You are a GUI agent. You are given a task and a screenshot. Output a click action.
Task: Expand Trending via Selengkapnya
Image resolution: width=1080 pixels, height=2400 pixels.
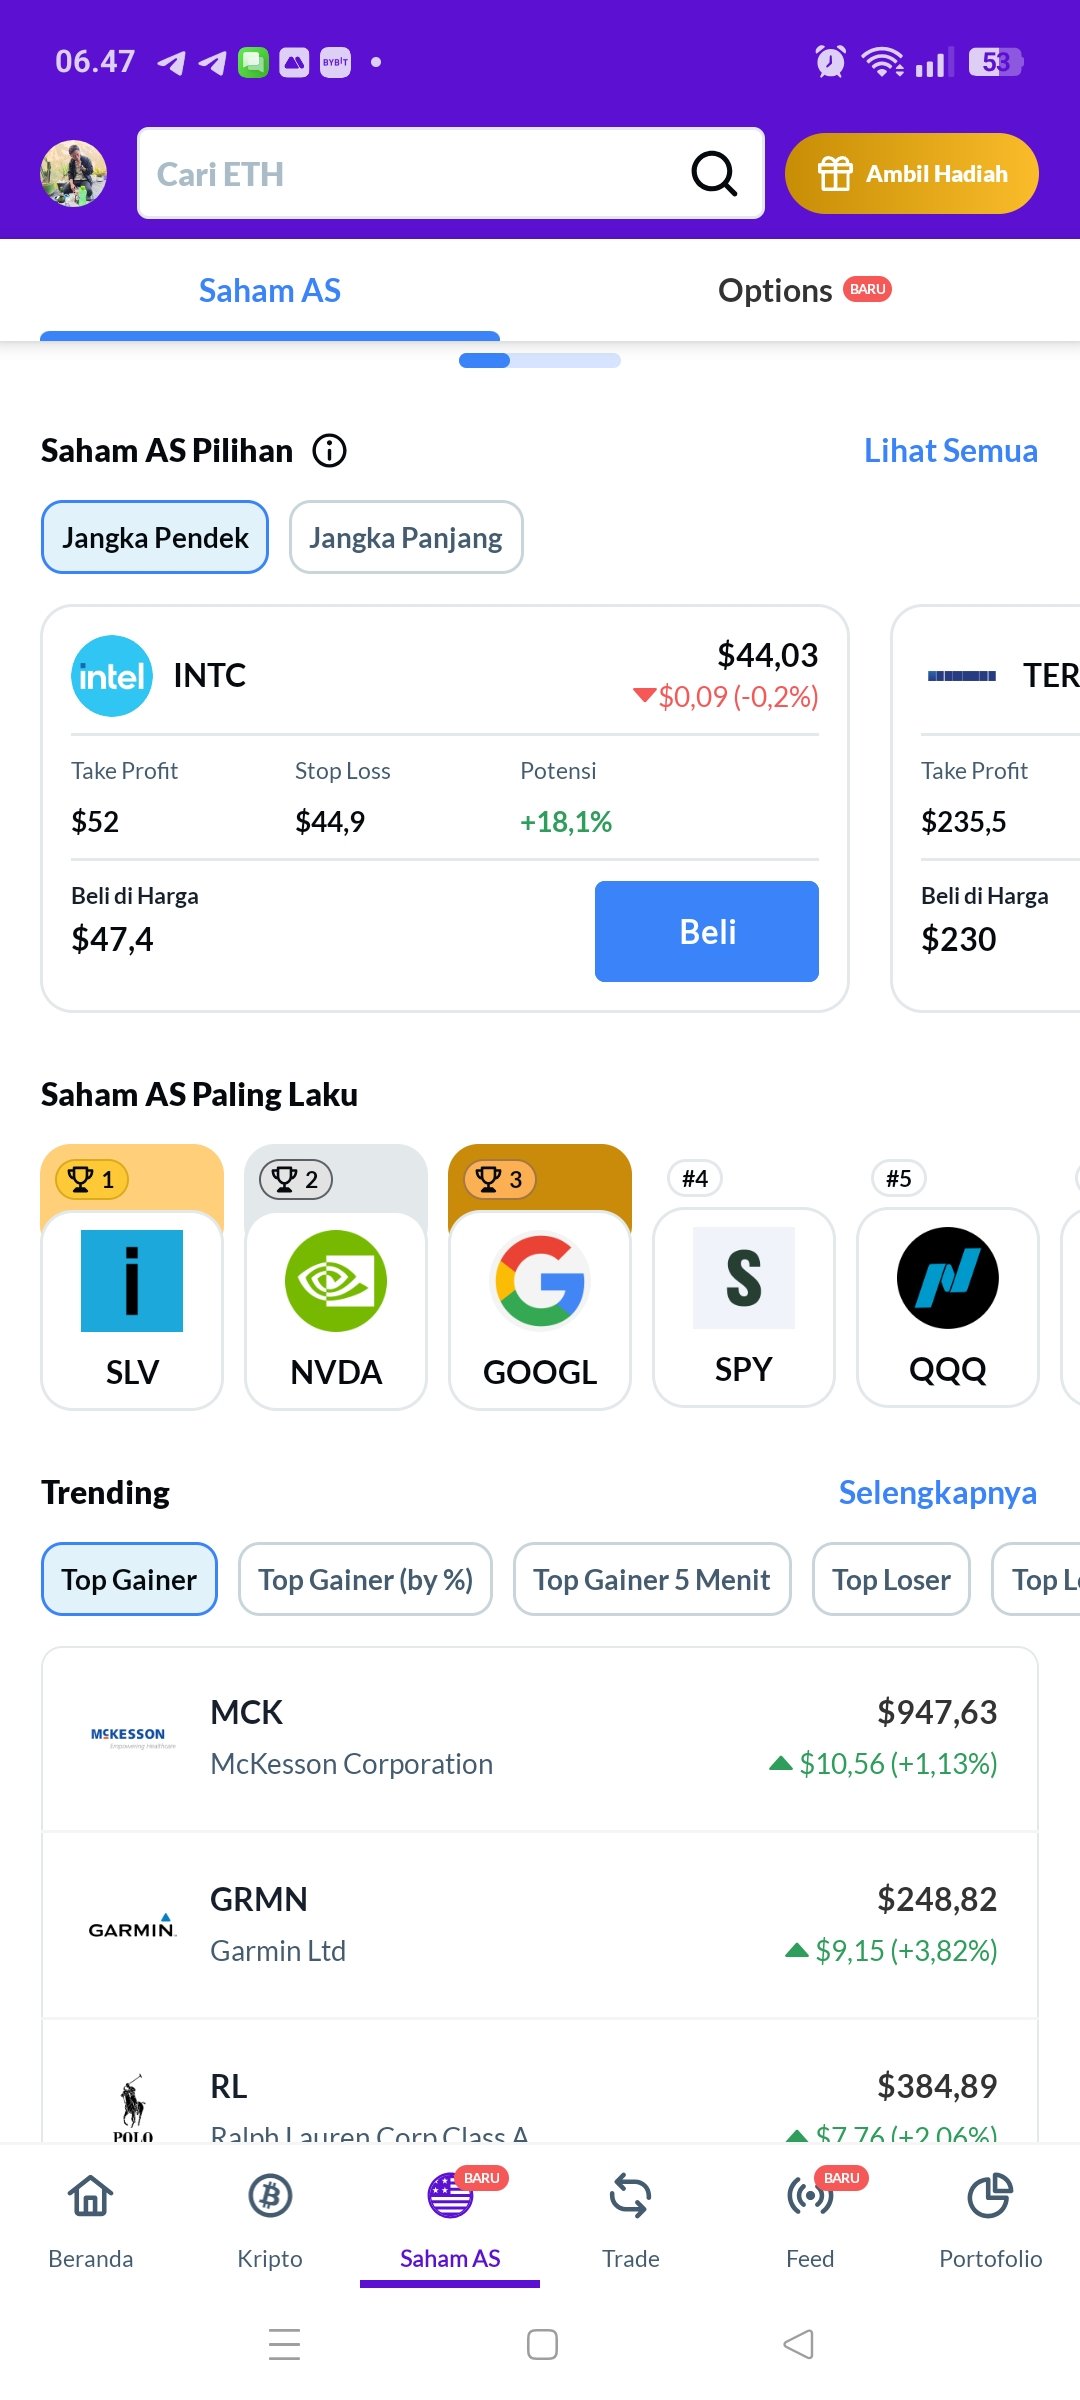(x=937, y=1493)
